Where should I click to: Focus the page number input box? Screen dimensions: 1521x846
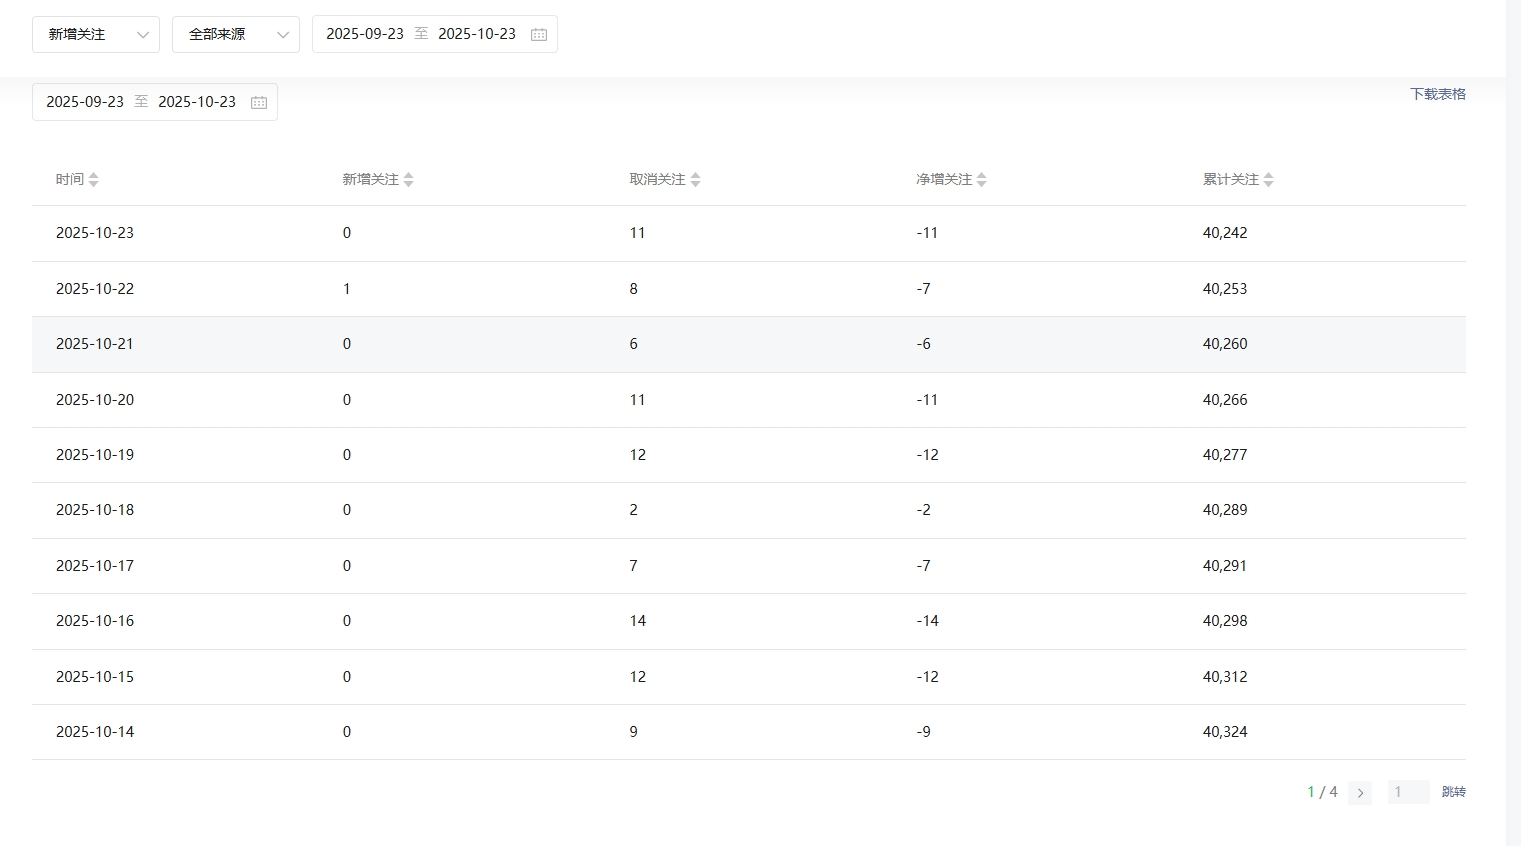click(1407, 792)
